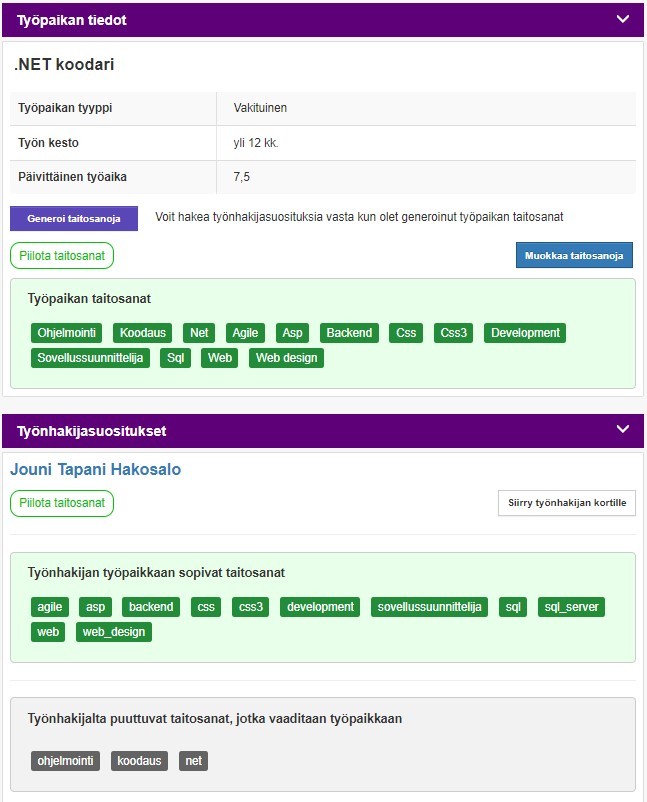Click the Generoi taitosanoja button
Screen dimensions: 647x802
point(74,218)
